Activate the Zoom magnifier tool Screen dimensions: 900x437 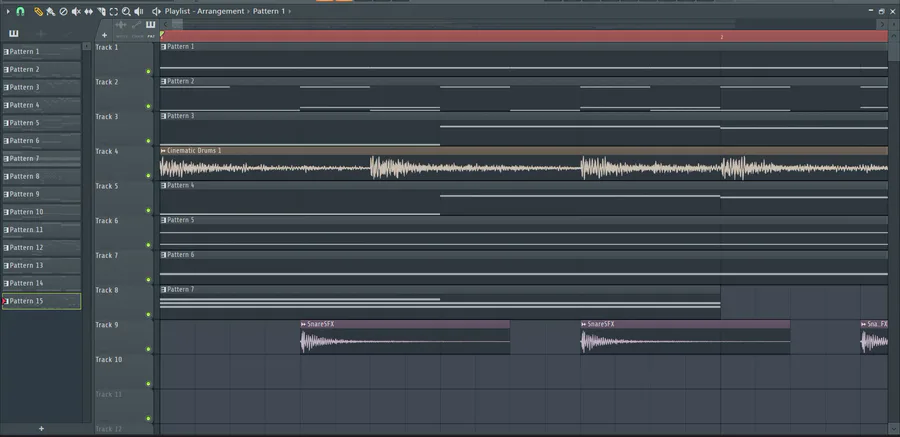[126, 11]
